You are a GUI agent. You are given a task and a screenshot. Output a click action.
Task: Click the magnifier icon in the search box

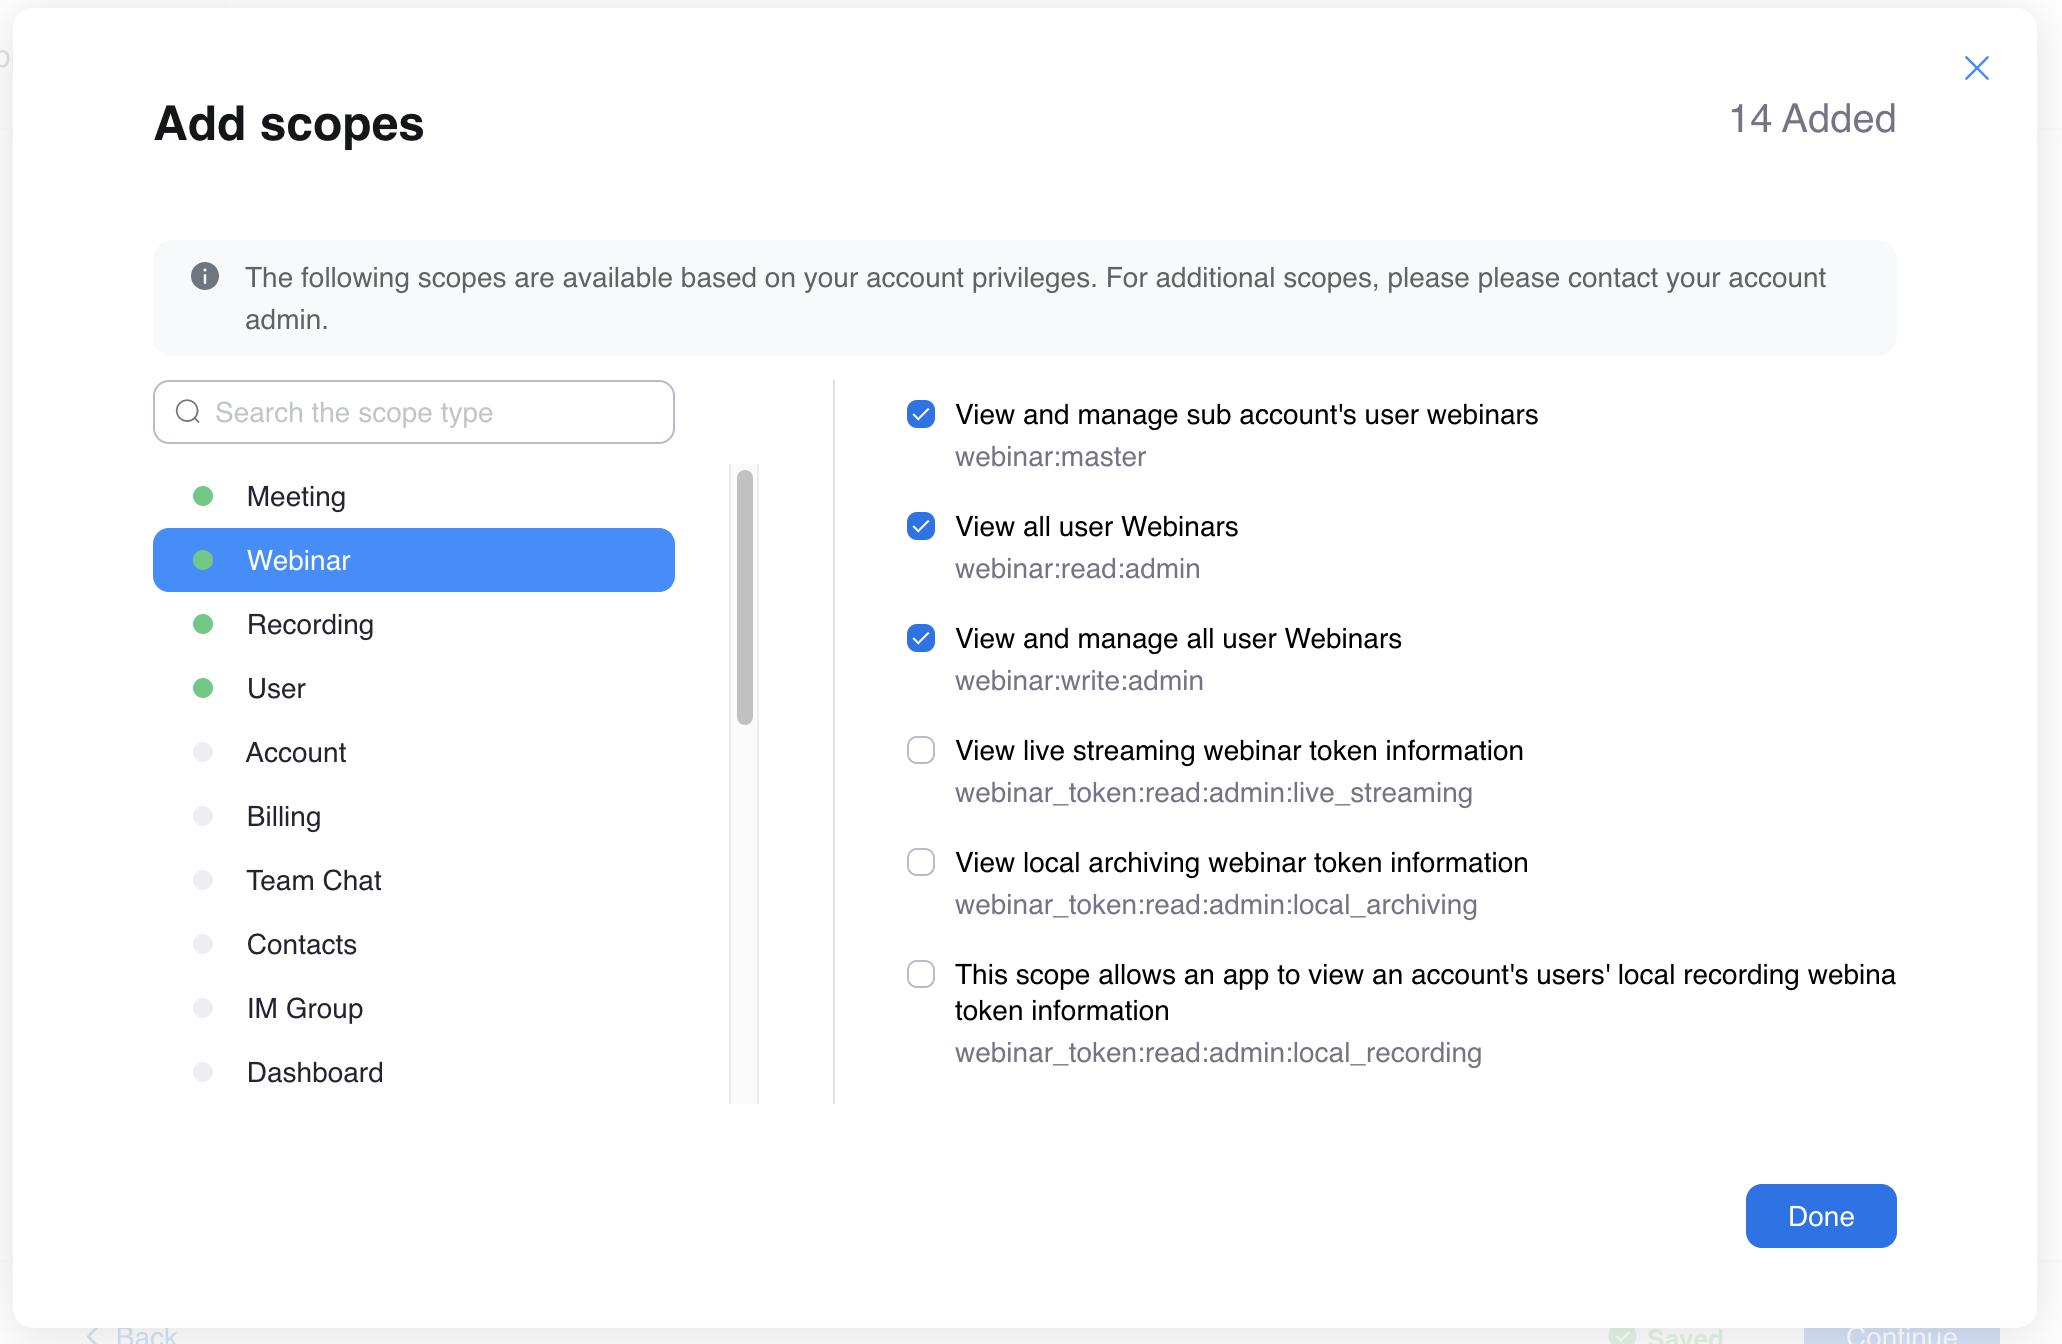click(x=188, y=411)
